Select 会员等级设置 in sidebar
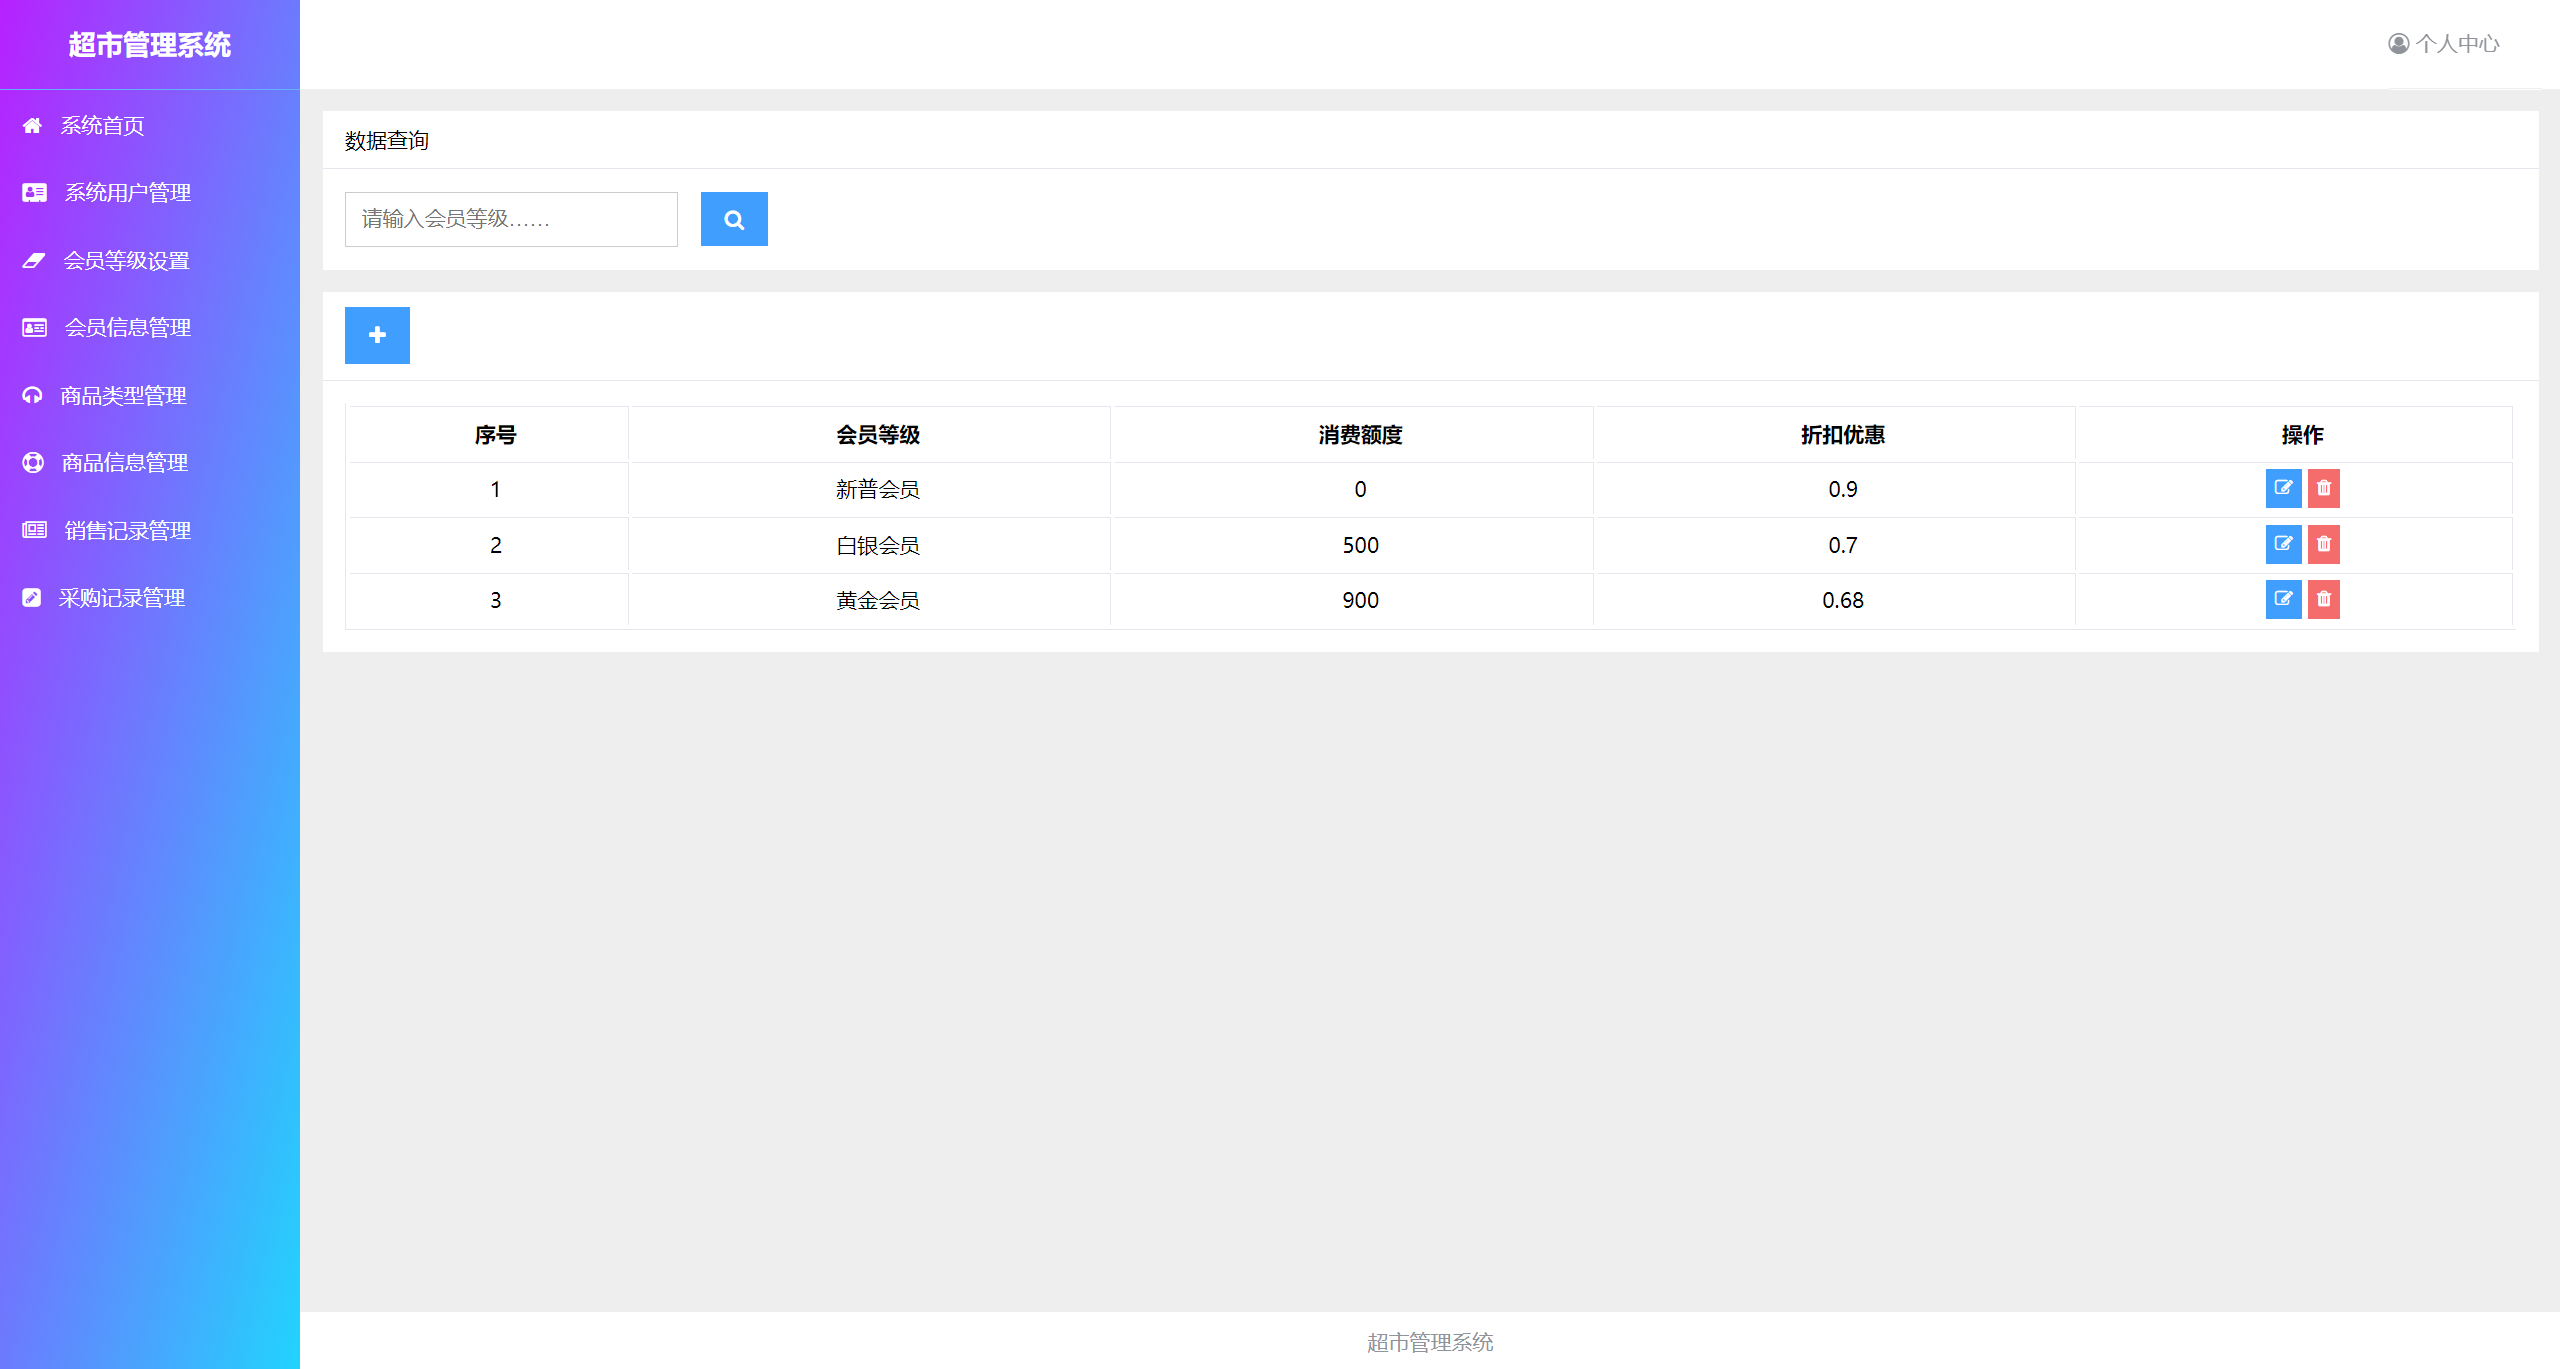The image size is (2560, 1369). click(126, 261)
